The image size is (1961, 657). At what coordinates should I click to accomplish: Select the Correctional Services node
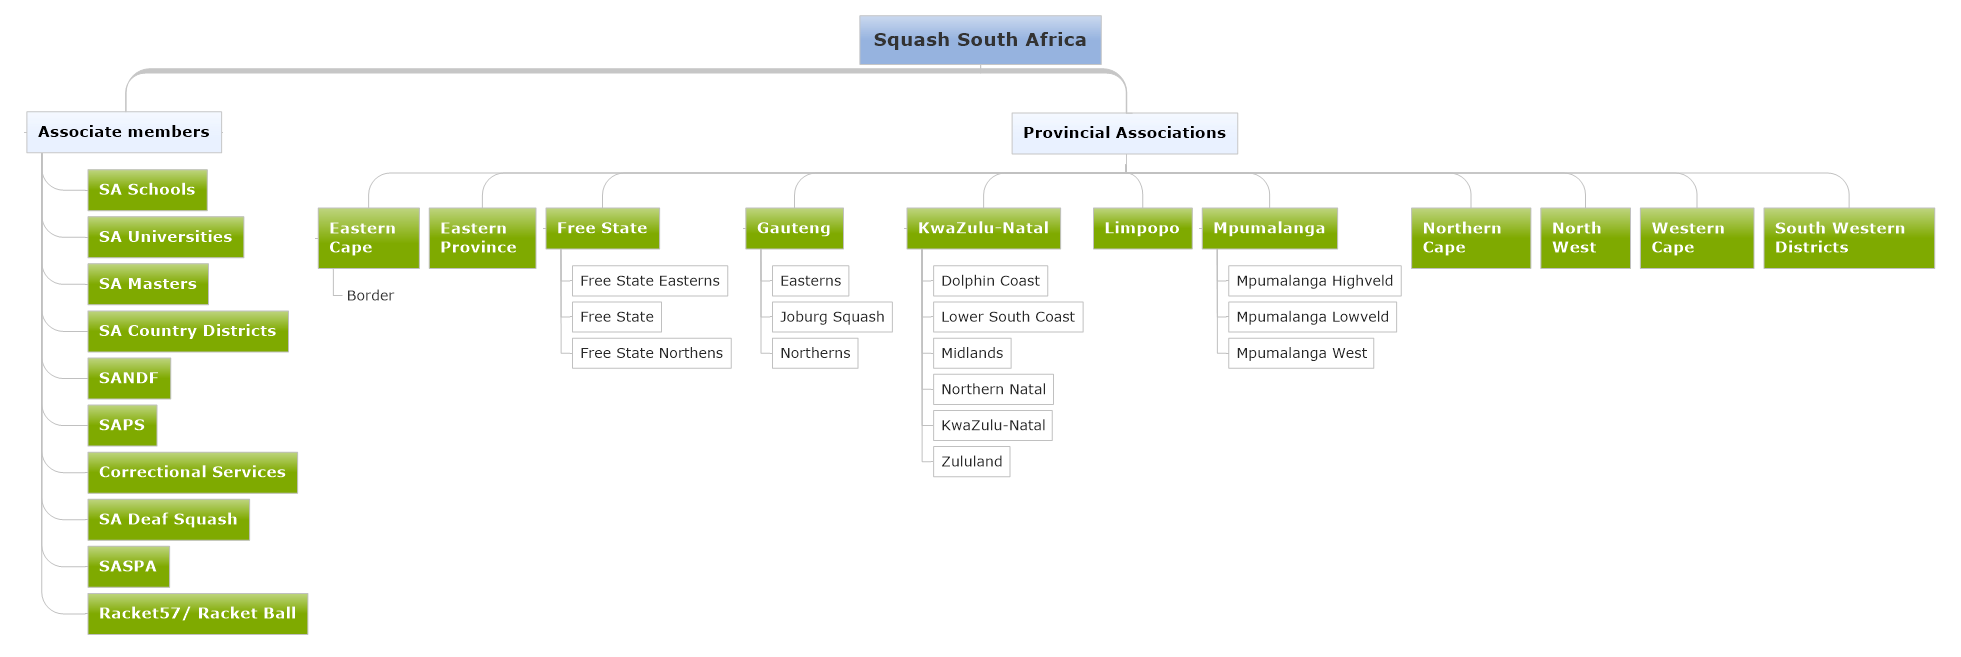point(192,472)
